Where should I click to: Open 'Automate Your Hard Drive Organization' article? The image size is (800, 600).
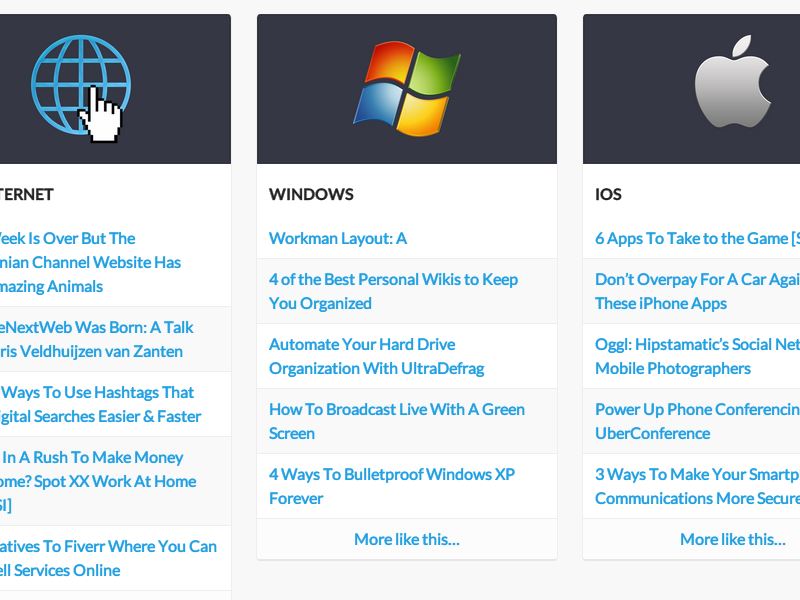pyautogui.click(x=377, y=356)
